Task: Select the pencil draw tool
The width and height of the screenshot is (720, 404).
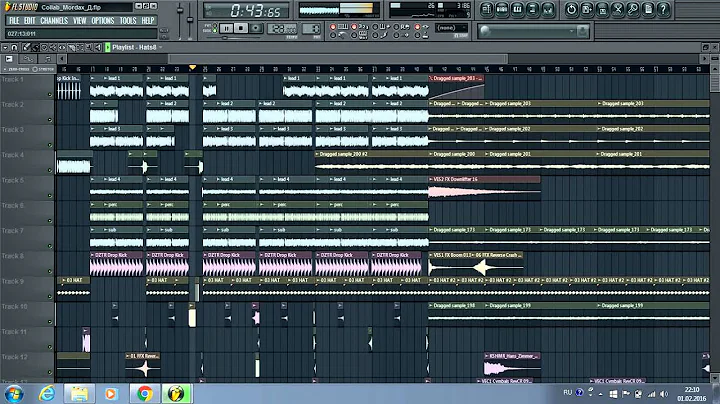Action: pyautogui.click(x=26, y=47)
